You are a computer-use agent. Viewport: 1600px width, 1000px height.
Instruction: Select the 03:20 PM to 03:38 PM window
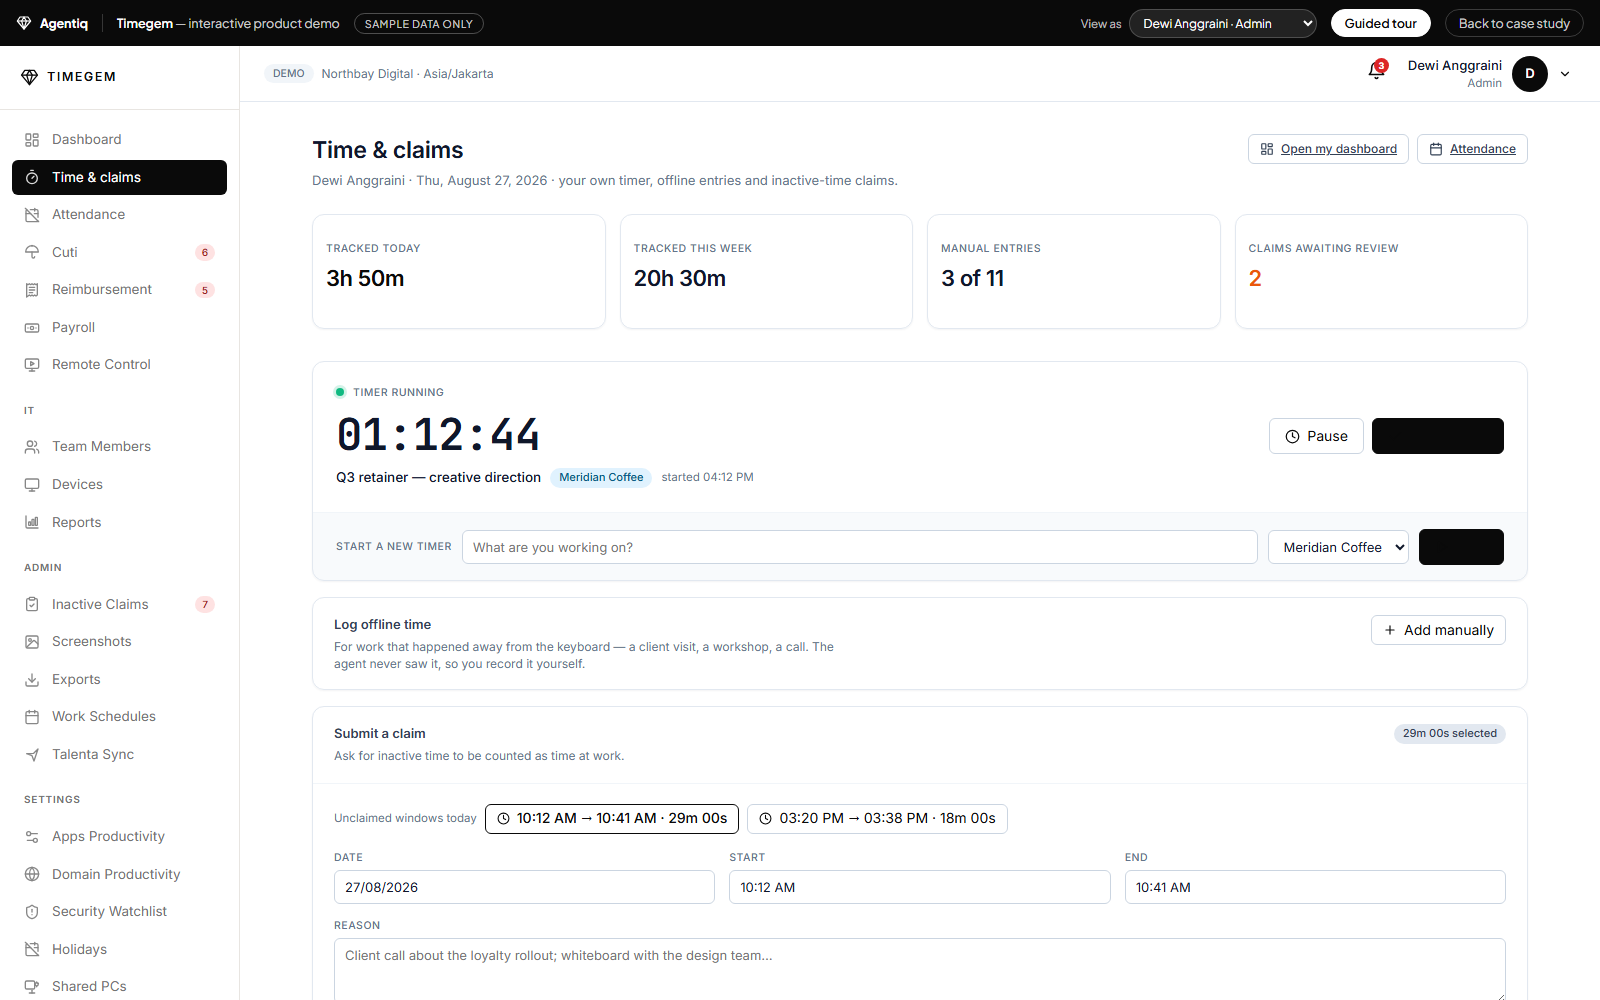tap(877, 819)
